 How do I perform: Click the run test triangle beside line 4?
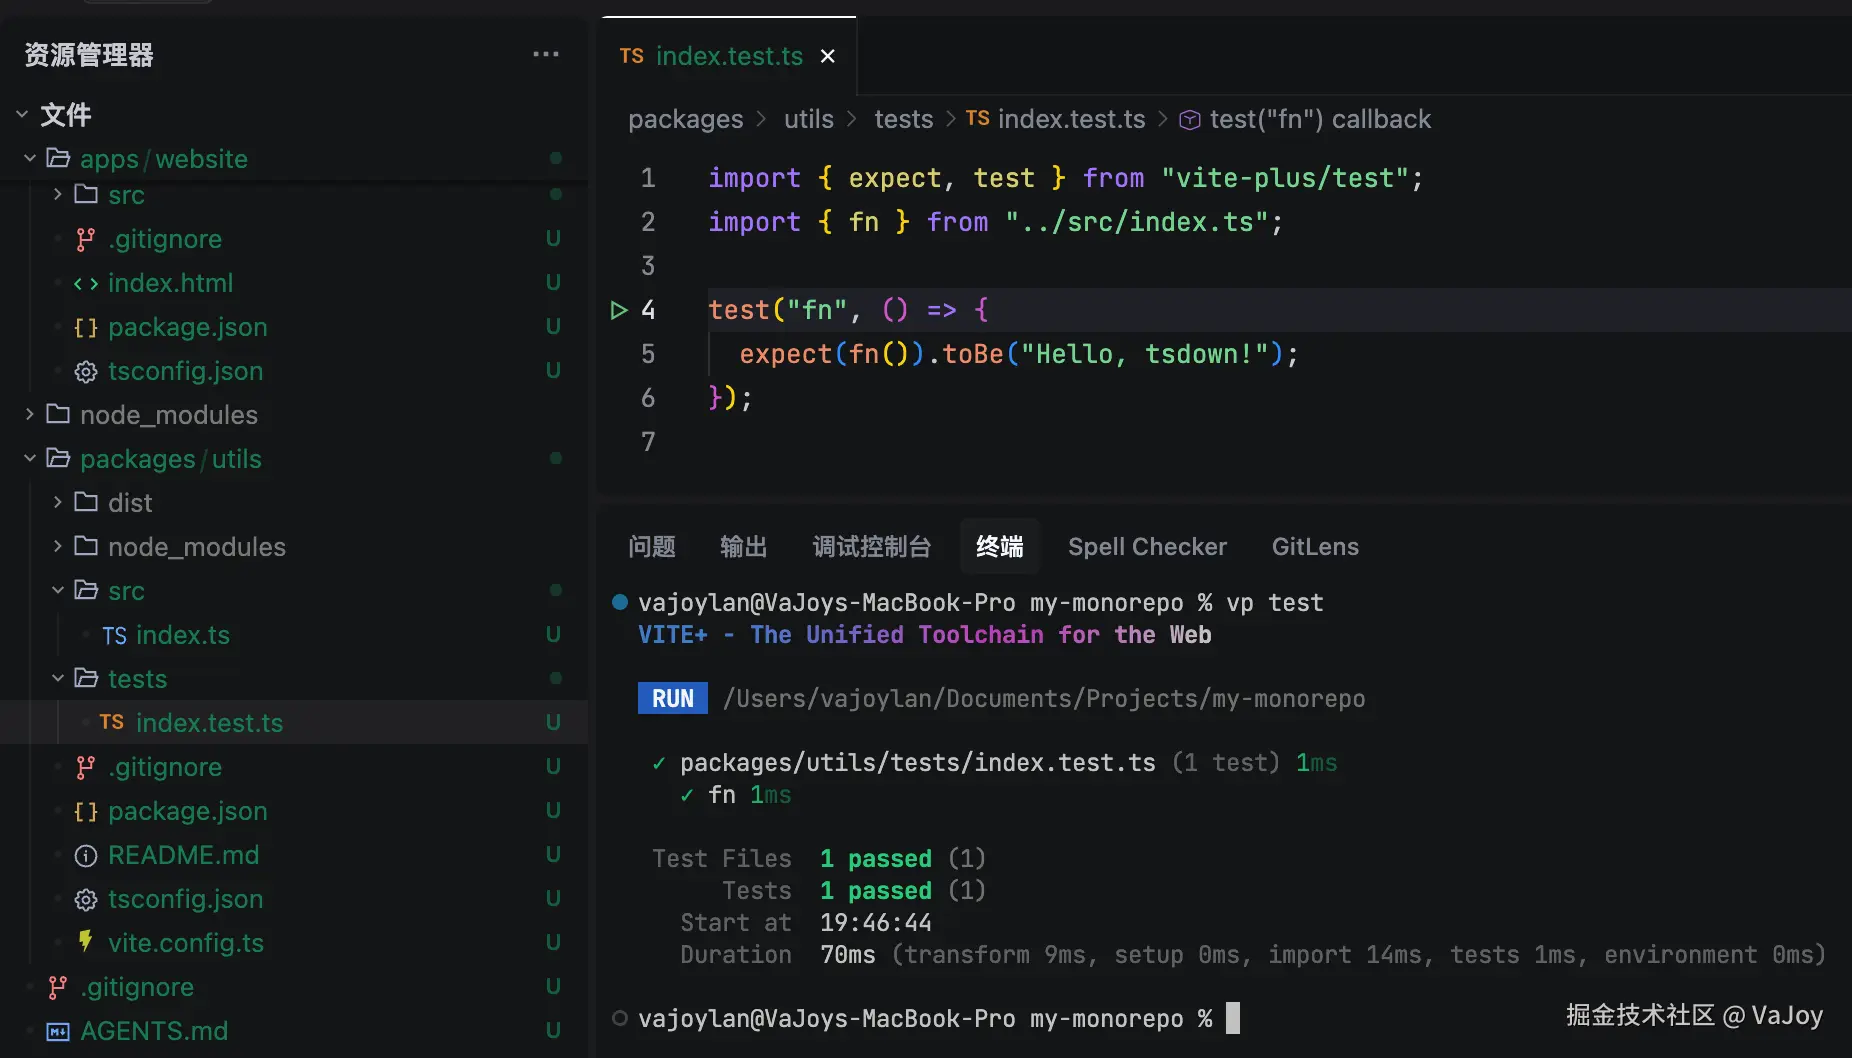pyautogui.click(x=619, y=310)
